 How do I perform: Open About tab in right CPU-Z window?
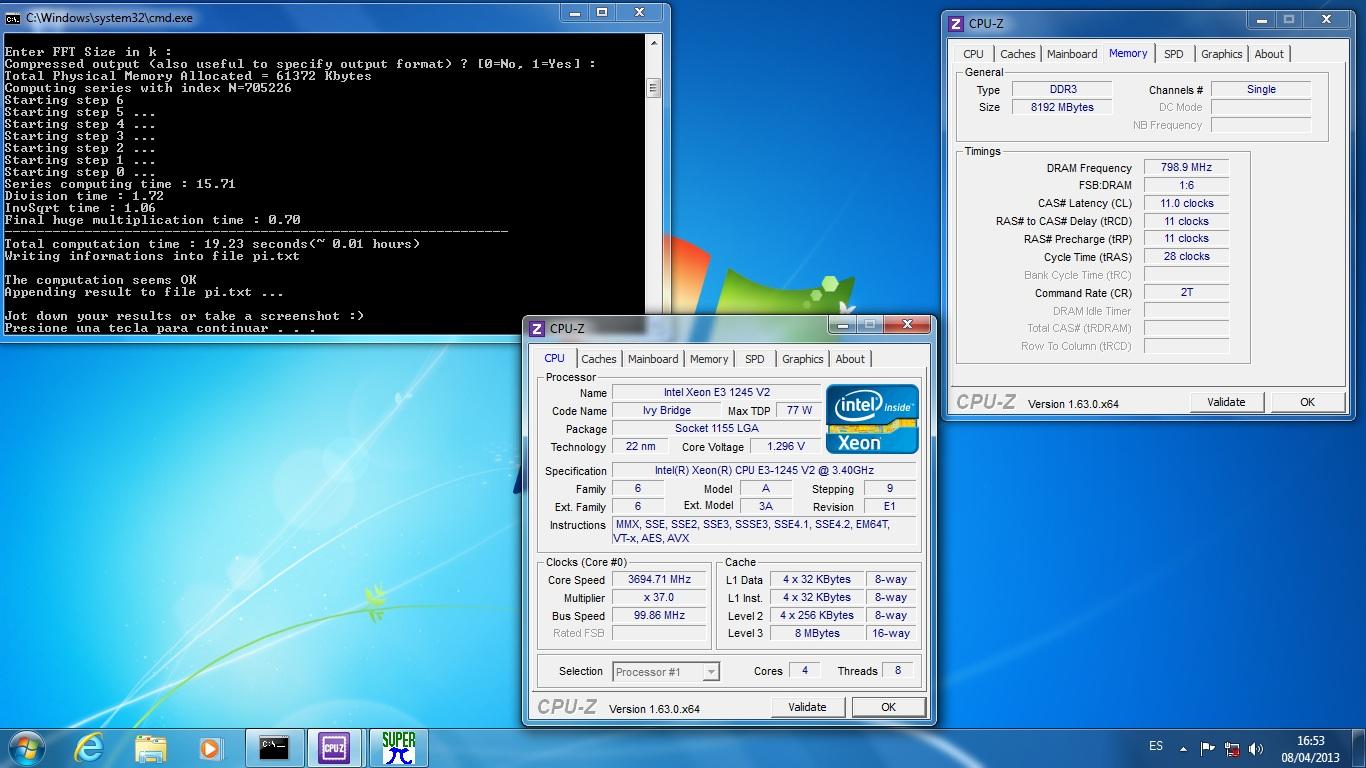[1269, 54]
